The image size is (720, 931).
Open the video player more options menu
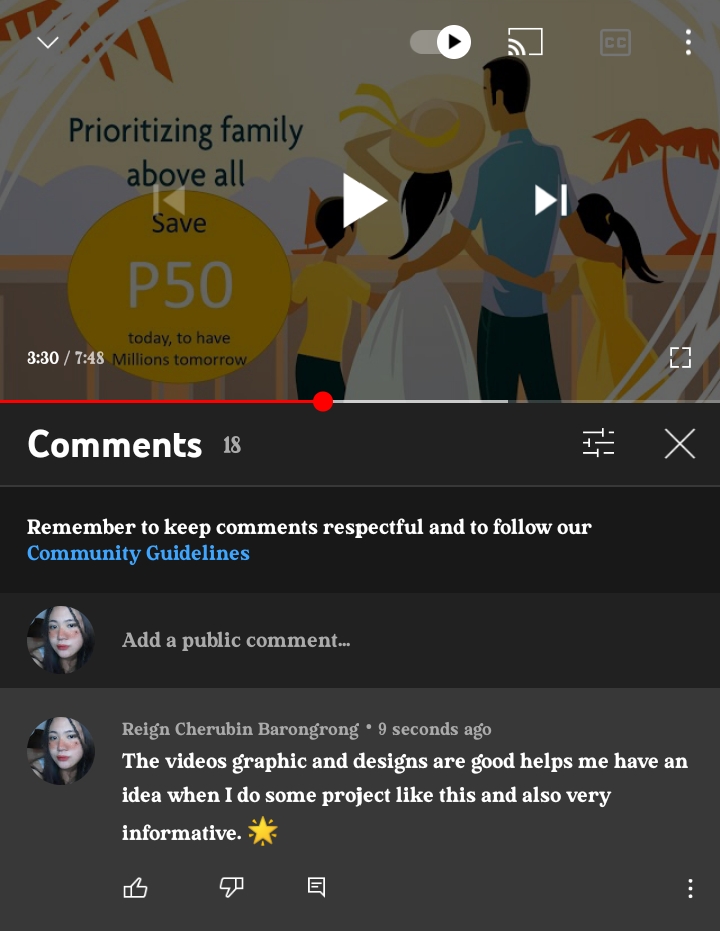tap(688, 43)
